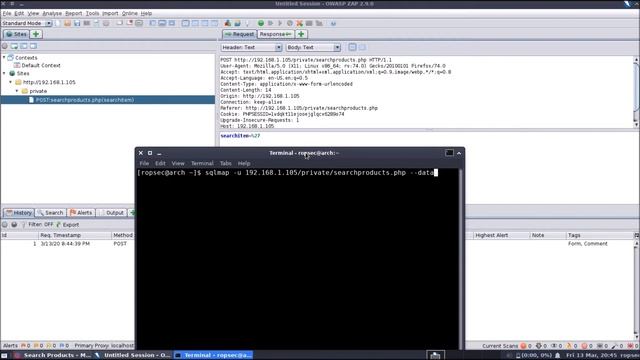Click the Filter: OFF label

click(x=41, y=224)
